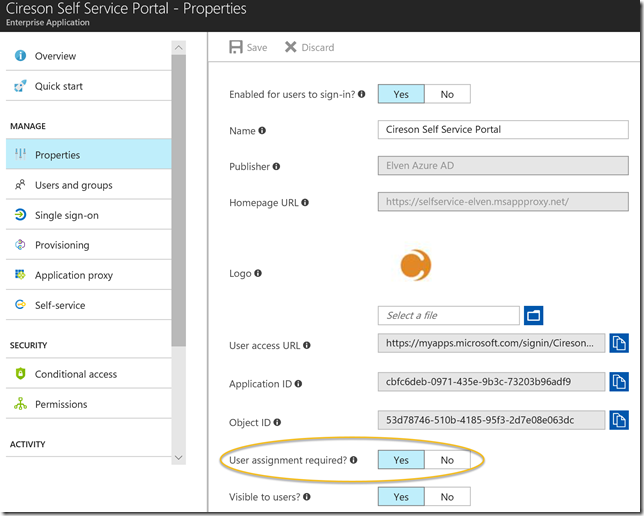Click info icon beside Name label
Viewport: 644px width, 516px height.
click(262, 130)
